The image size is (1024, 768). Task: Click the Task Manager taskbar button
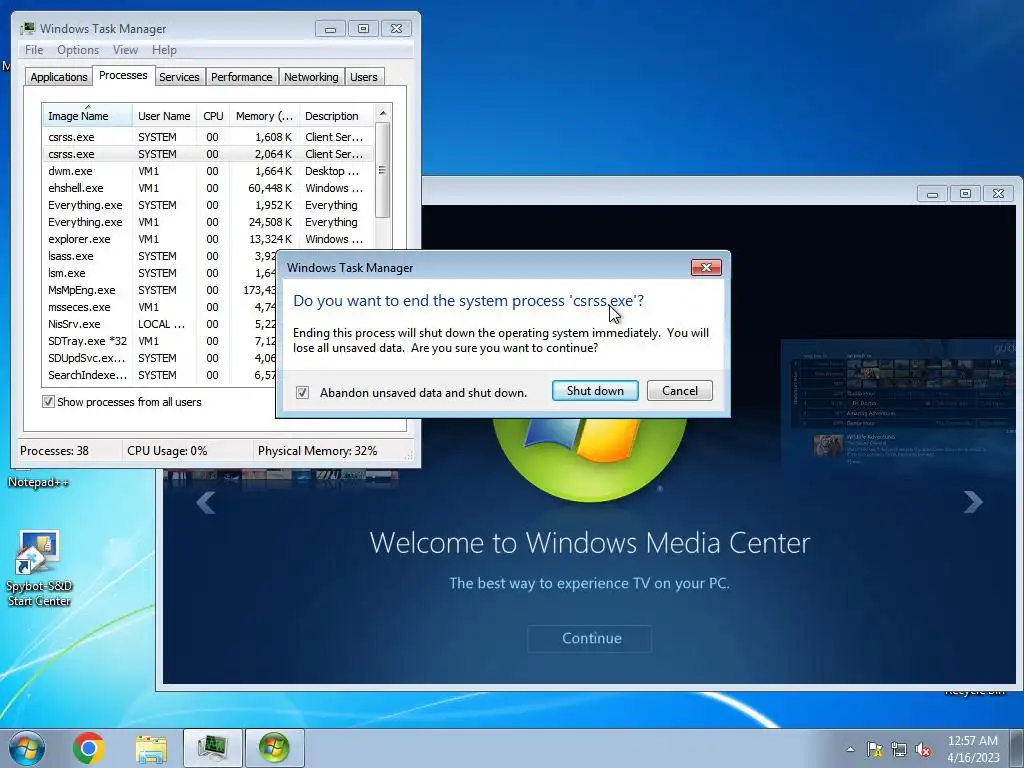point(212,748)
